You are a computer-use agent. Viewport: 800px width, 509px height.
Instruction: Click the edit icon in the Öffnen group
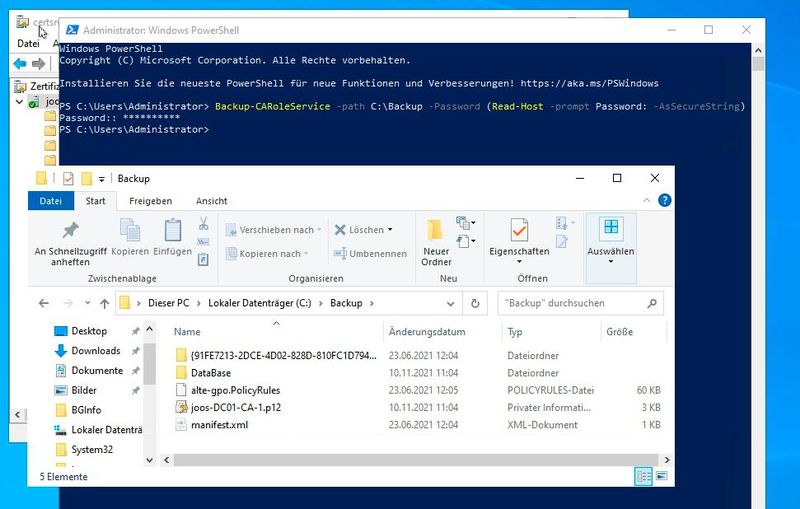tap(562, 241)
